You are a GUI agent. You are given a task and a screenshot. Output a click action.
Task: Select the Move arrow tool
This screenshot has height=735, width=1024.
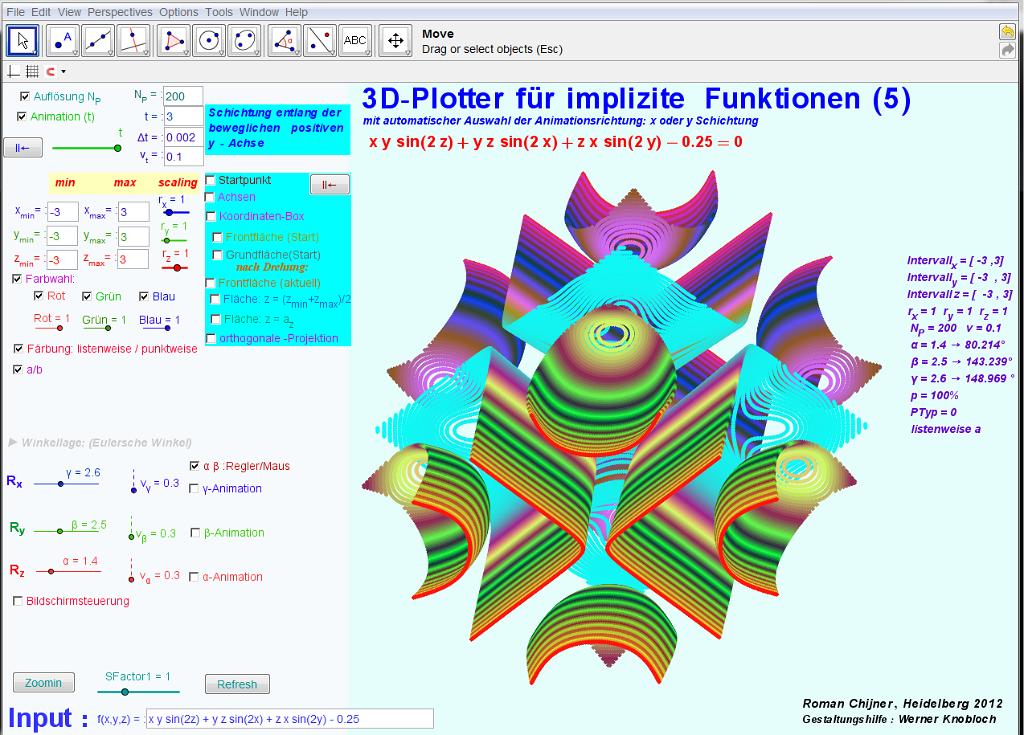[24, 40]
